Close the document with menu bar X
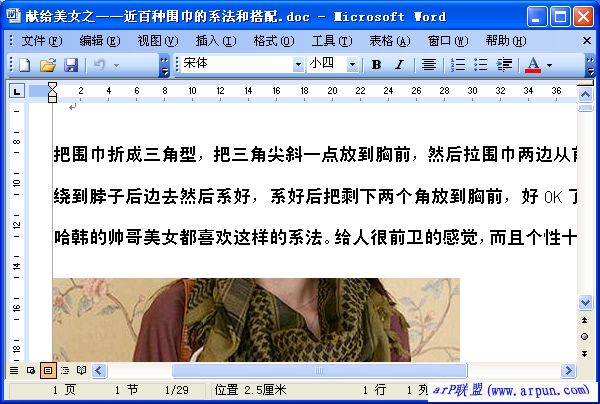 (x=587, y=41)
